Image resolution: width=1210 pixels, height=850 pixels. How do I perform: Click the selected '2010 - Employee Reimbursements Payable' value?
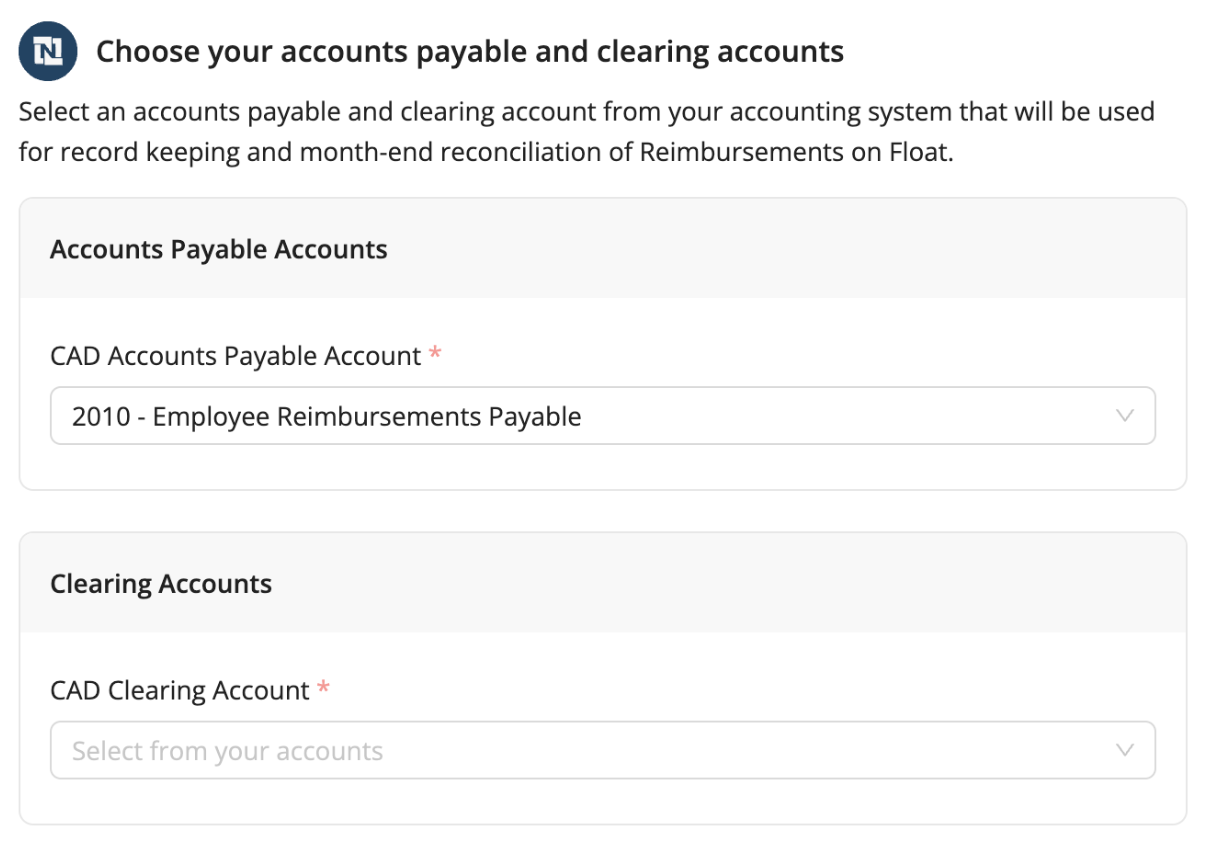[x=326, y=416]
